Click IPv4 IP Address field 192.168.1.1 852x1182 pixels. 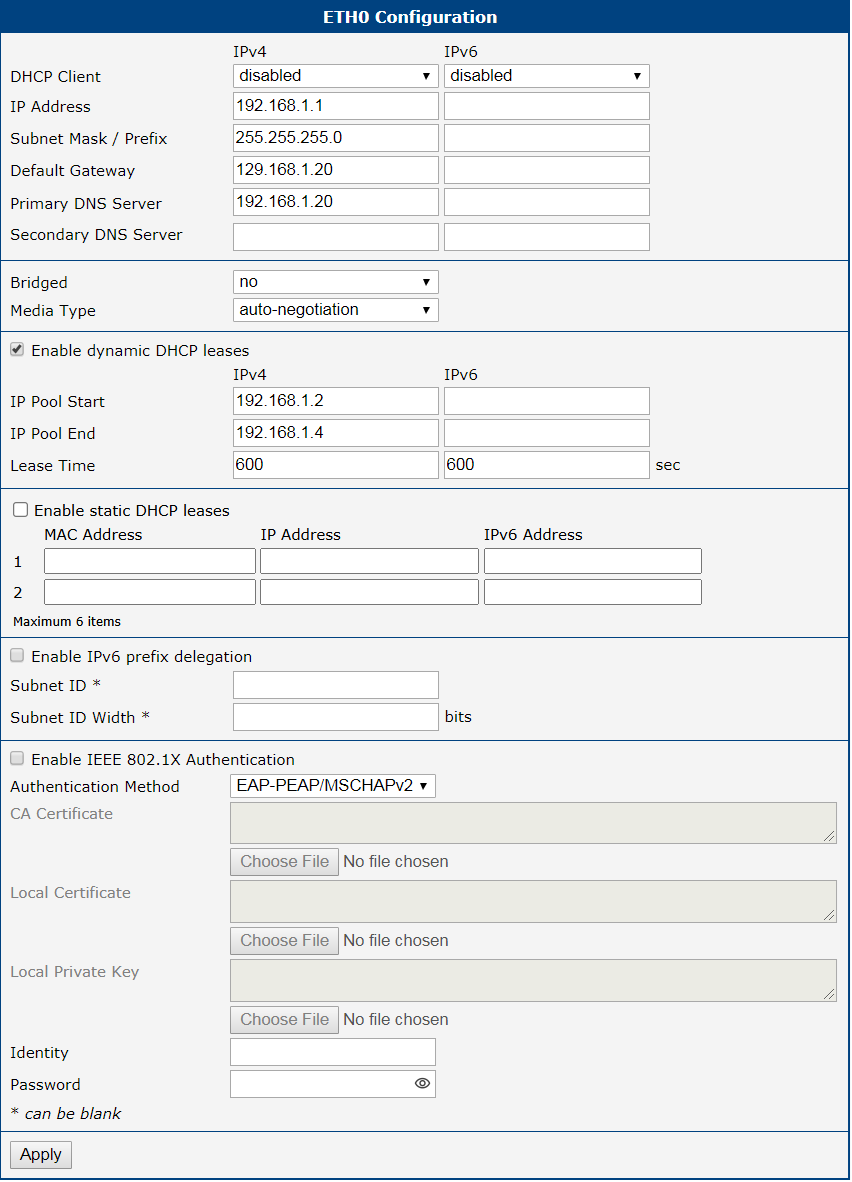pos(336,106)
